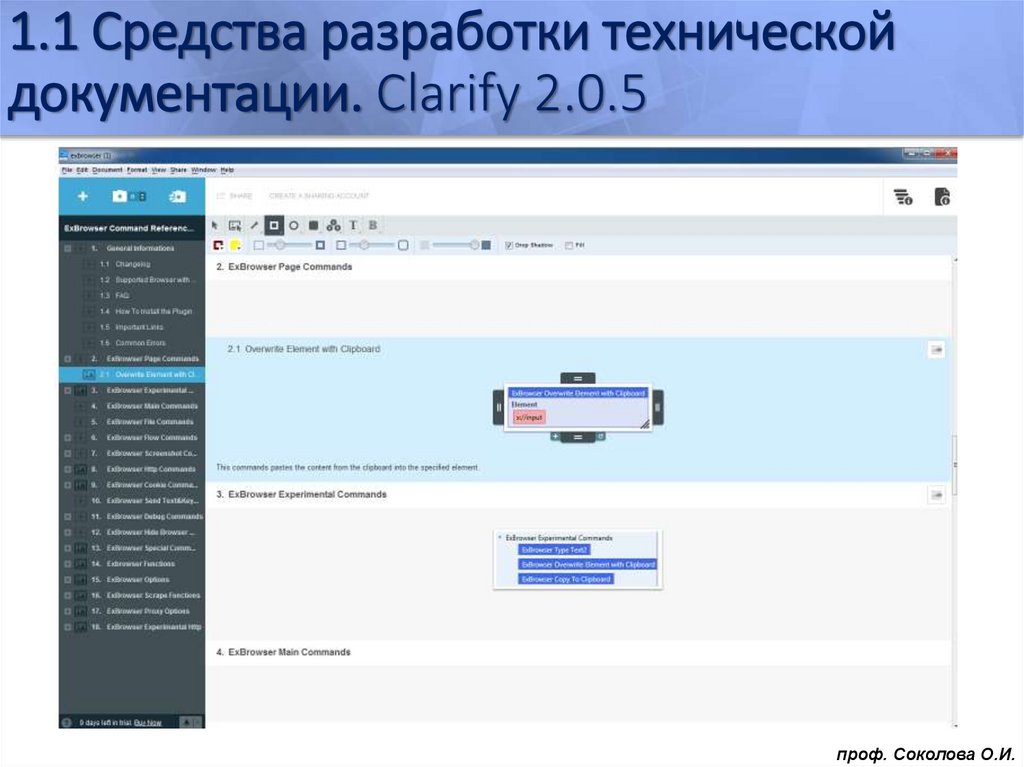Select the Text tool in the annotation toolbar
Image resolution: width=1024 pixels, height=767 pixels.
(353, 225)
